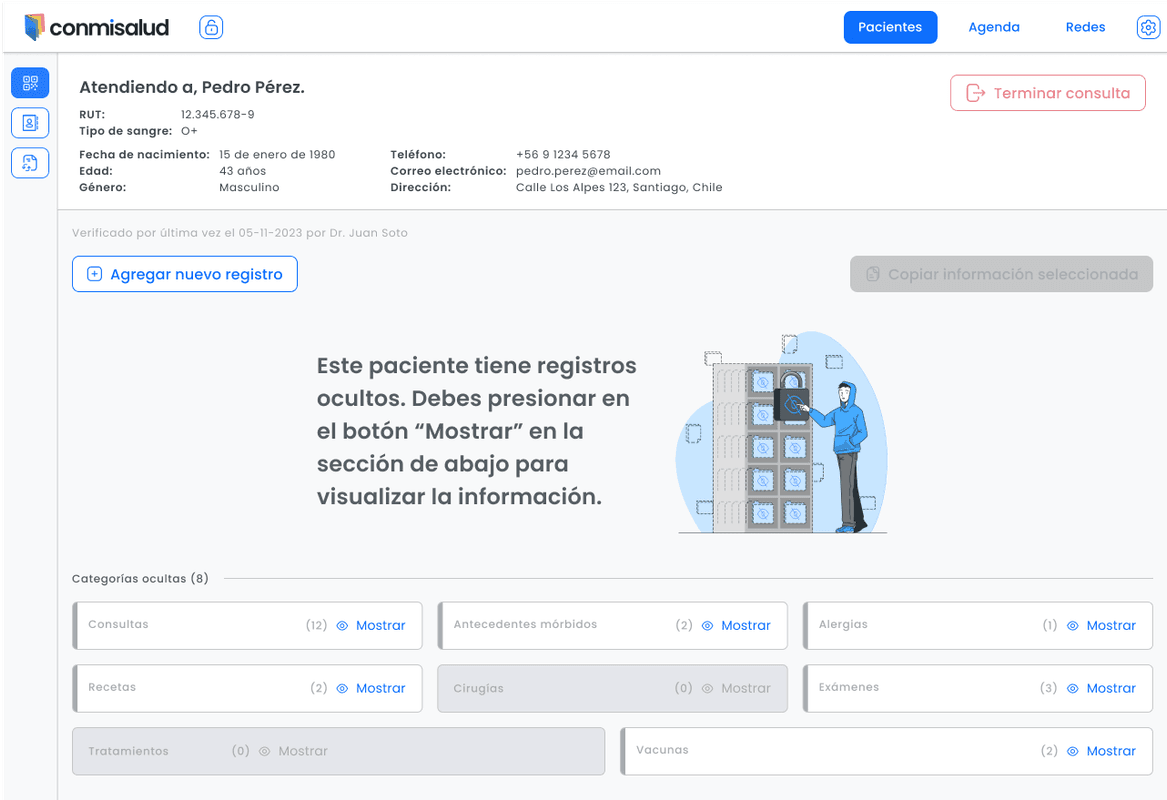Unhide the Recetas category
Image resolution: width=1167 pixels, height=800 pixels.
click(x=371, y=688)
